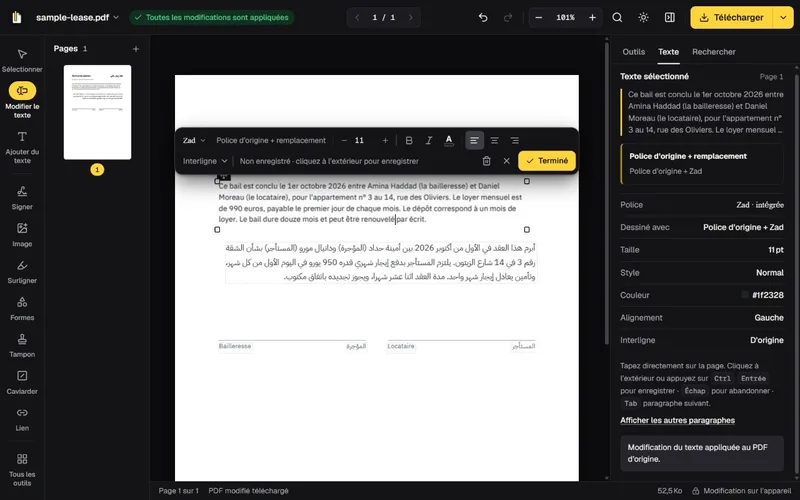The width and height of the screenshot is (800, 500).
Task: Click the app logo icon
Action: tap(17, 17)
